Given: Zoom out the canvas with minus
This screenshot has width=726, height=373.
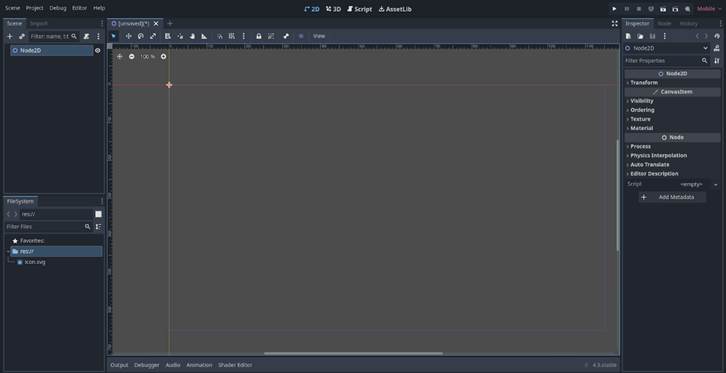Looking at the screenshot, I should point(132,56).
